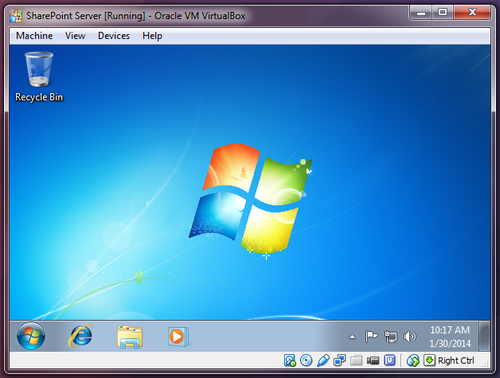Viewport: 500px width, 378px height.
Task: Click the virtualization features V icon
Action: [389, 360]
